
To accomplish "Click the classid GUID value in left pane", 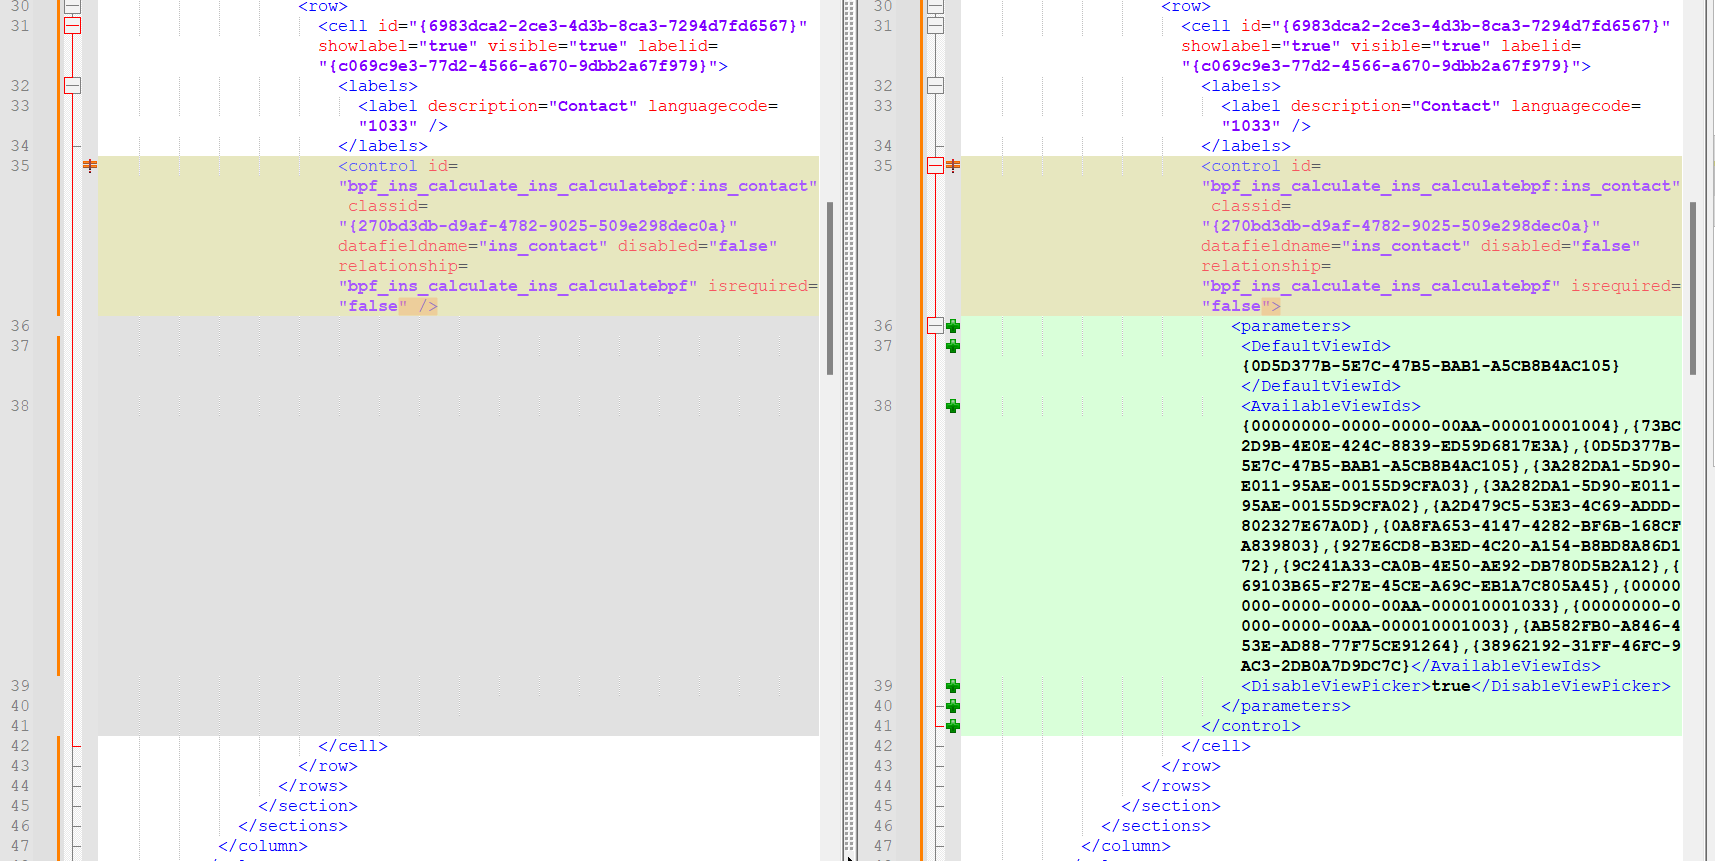I will [538, 226].
